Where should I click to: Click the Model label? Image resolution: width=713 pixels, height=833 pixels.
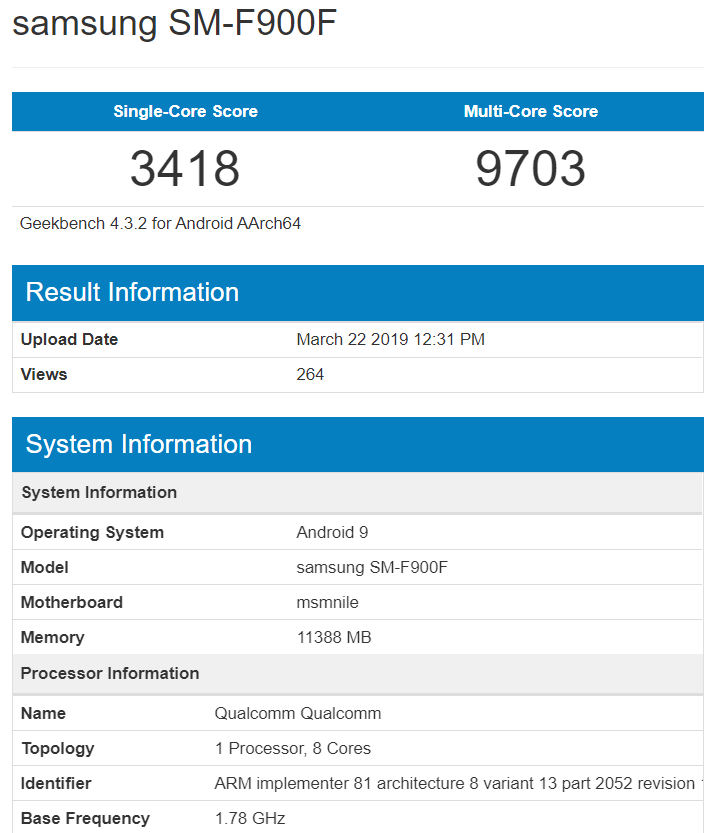click(45, 567)
